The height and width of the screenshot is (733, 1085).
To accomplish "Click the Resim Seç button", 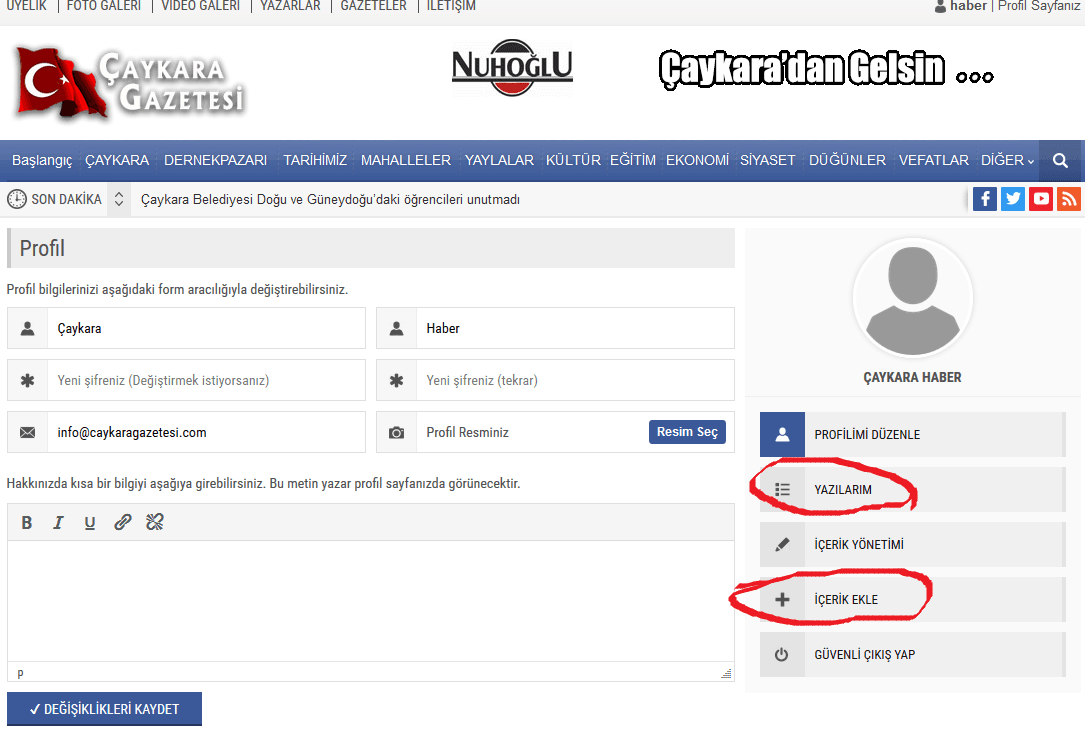I will 687,432.
